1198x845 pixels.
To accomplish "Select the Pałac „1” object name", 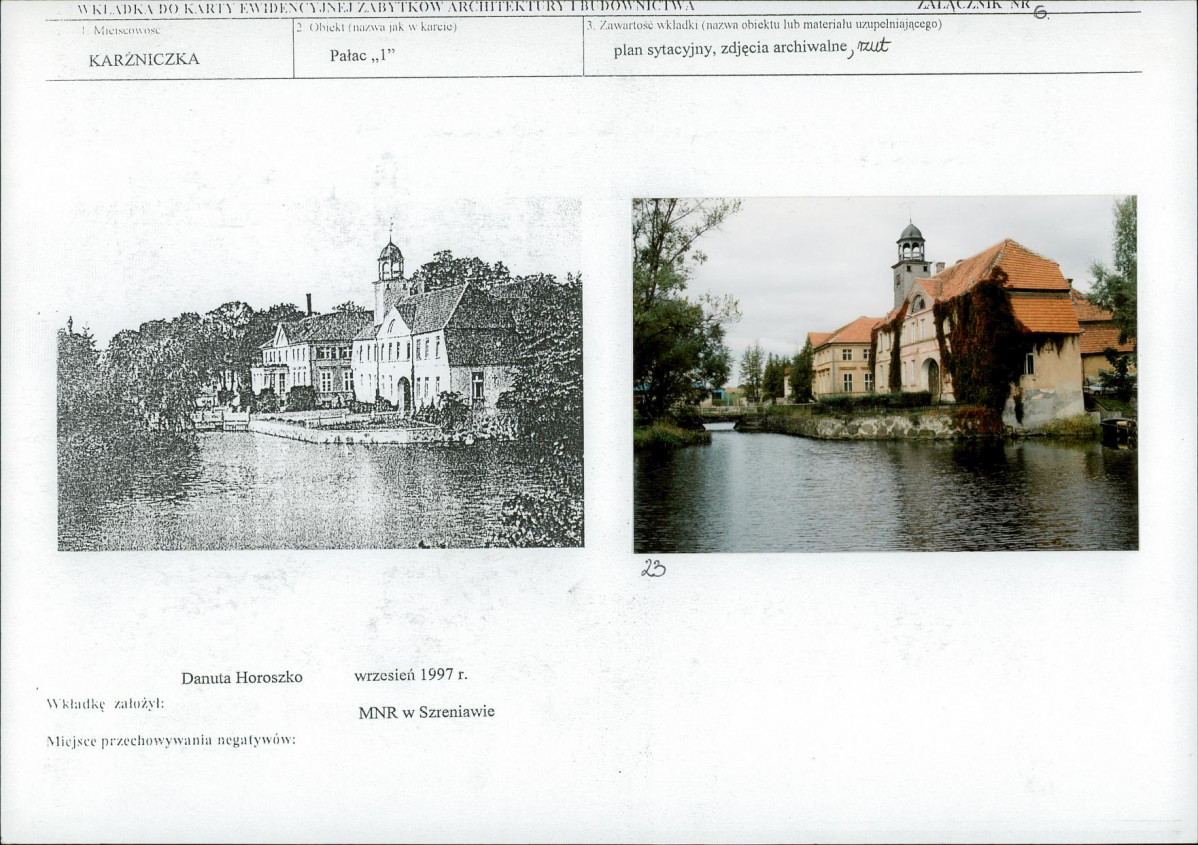I will (362, 56).
